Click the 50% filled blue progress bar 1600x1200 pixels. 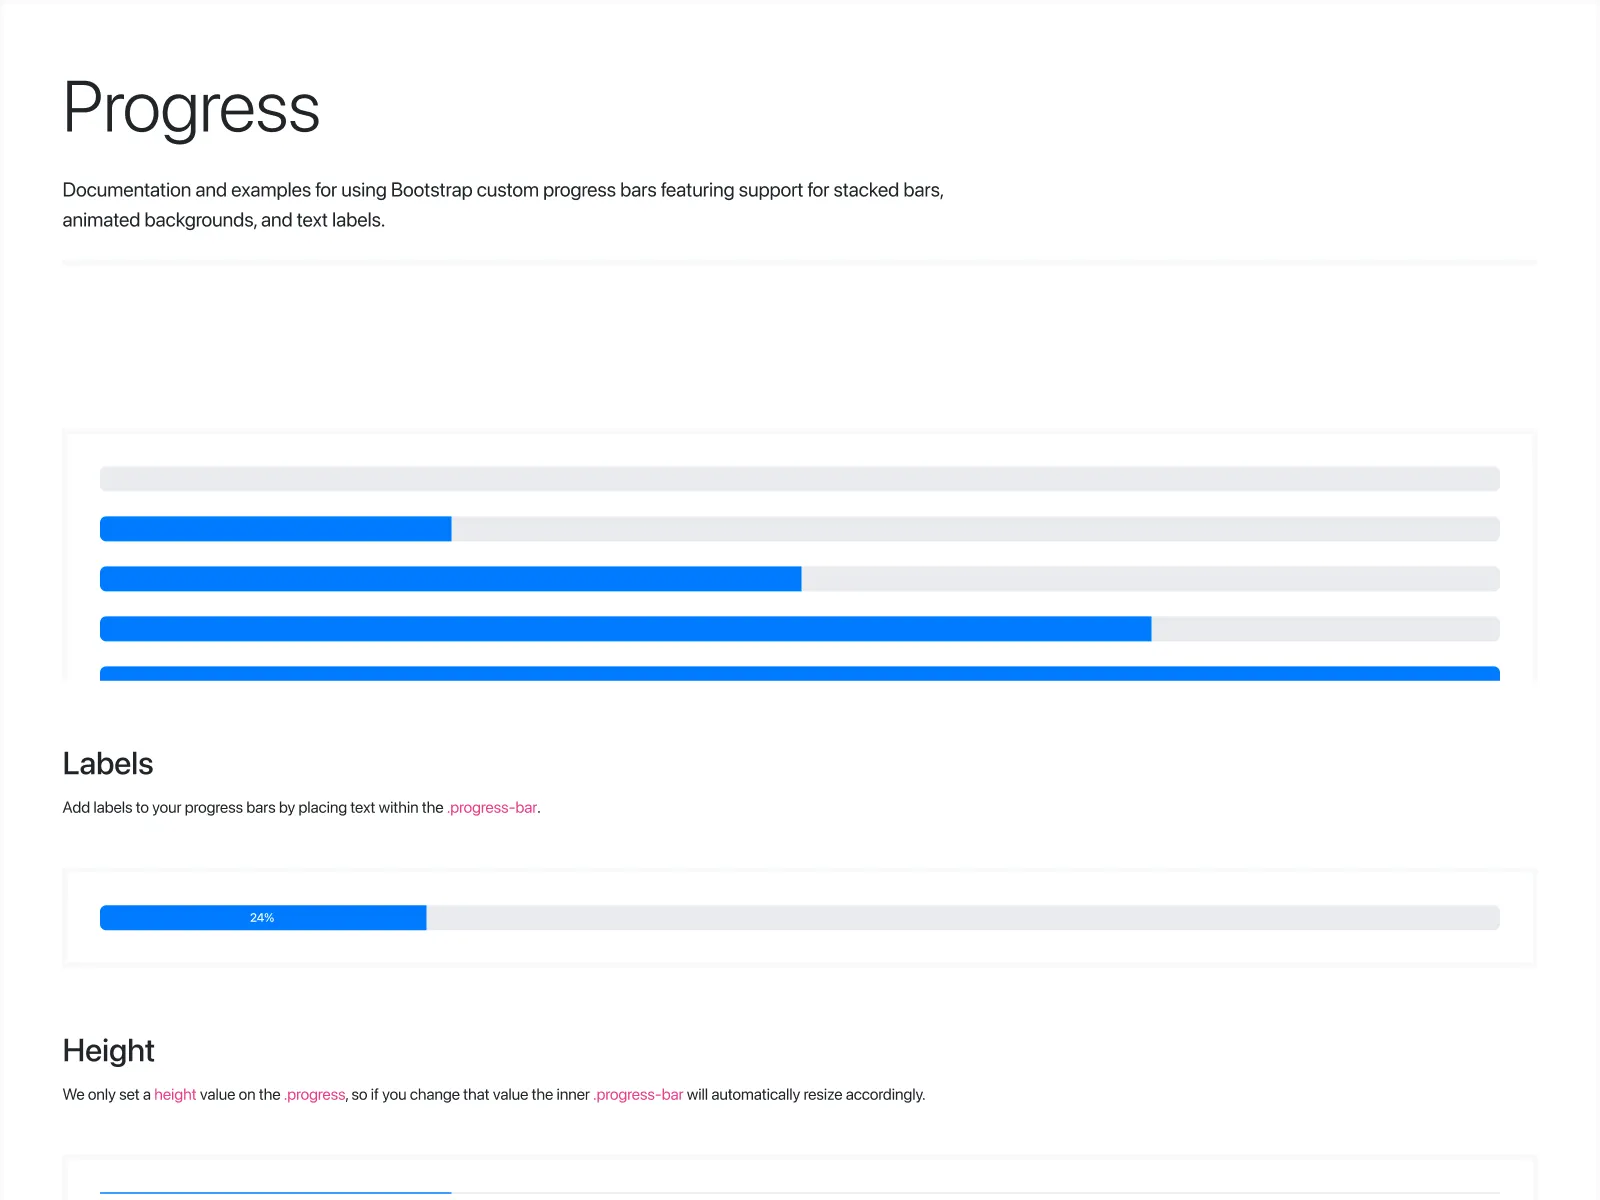click(450, 578)
